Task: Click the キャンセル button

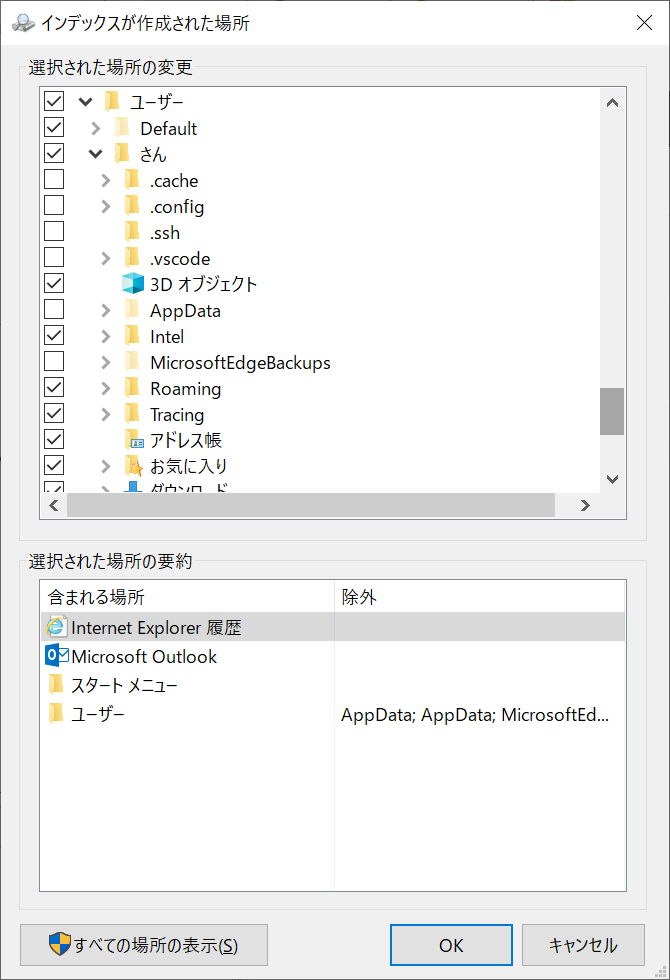Action: pyautogui.click(x=583, y=945)
